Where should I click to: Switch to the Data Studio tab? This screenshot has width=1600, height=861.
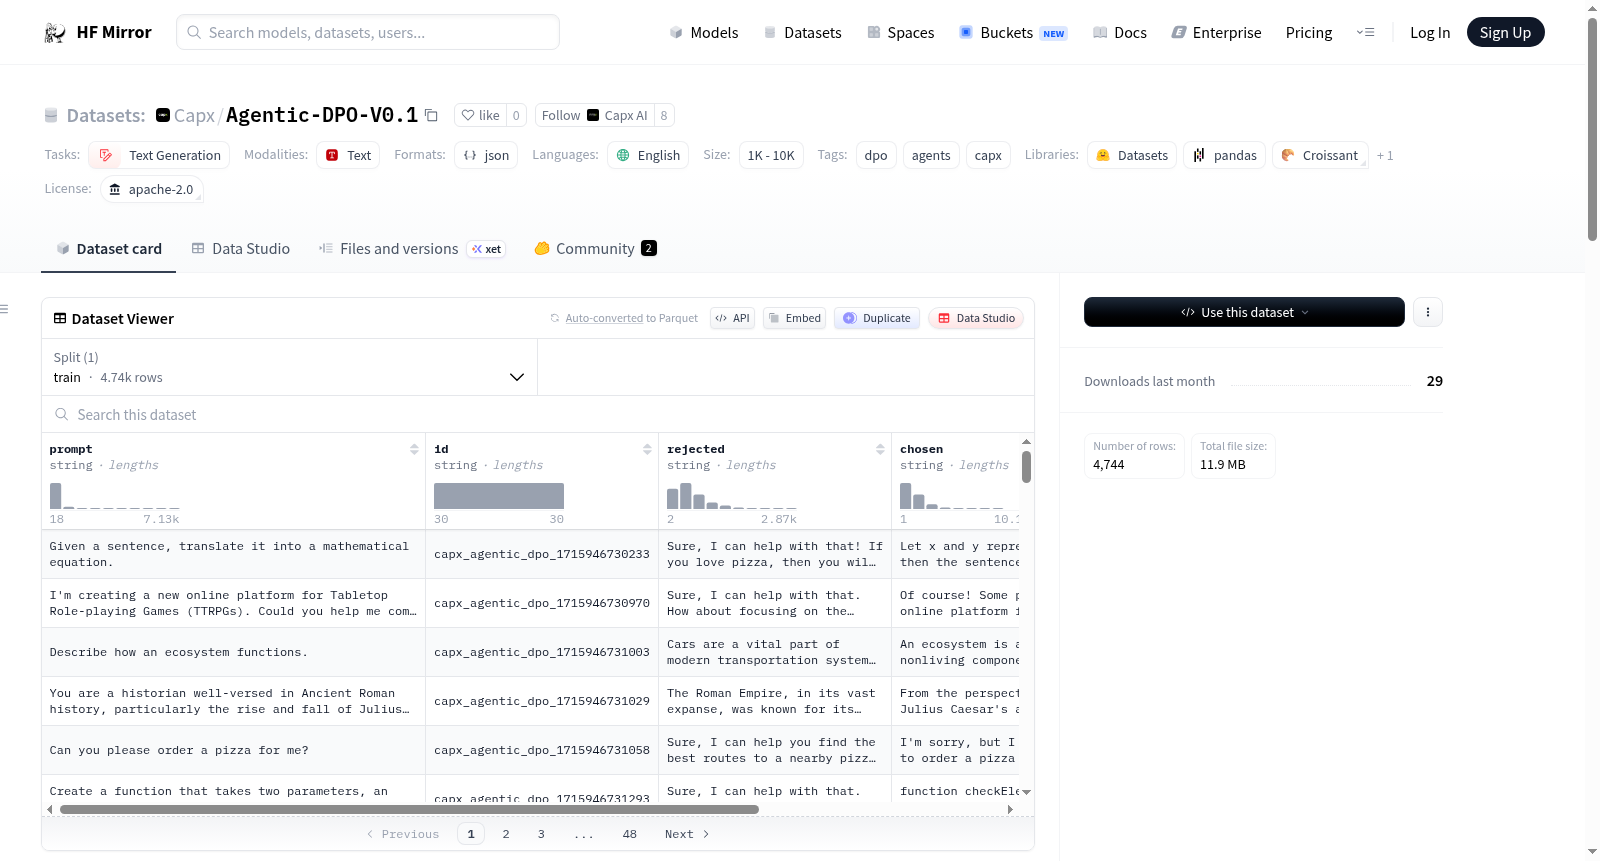[x=240, y=249]
